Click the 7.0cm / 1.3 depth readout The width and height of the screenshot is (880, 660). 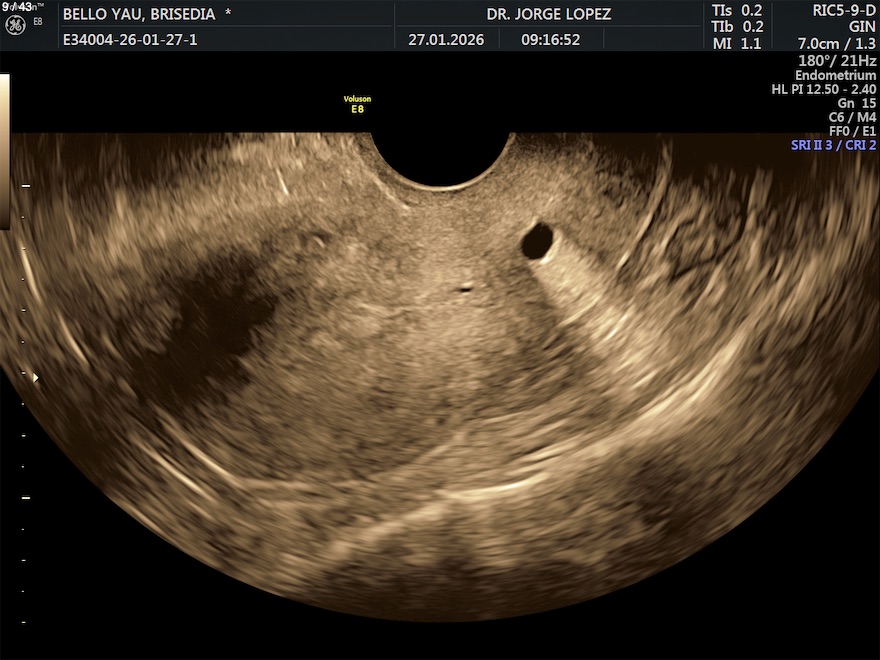tap(836, 44)
